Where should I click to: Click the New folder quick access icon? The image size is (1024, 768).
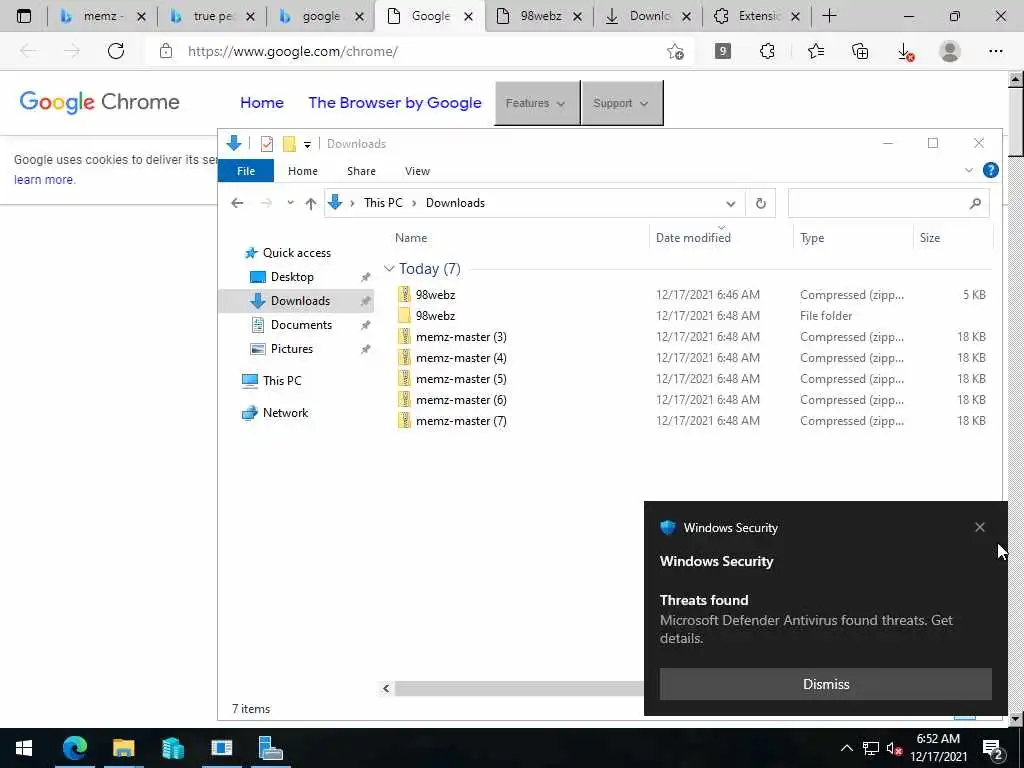tap(289, 144)
